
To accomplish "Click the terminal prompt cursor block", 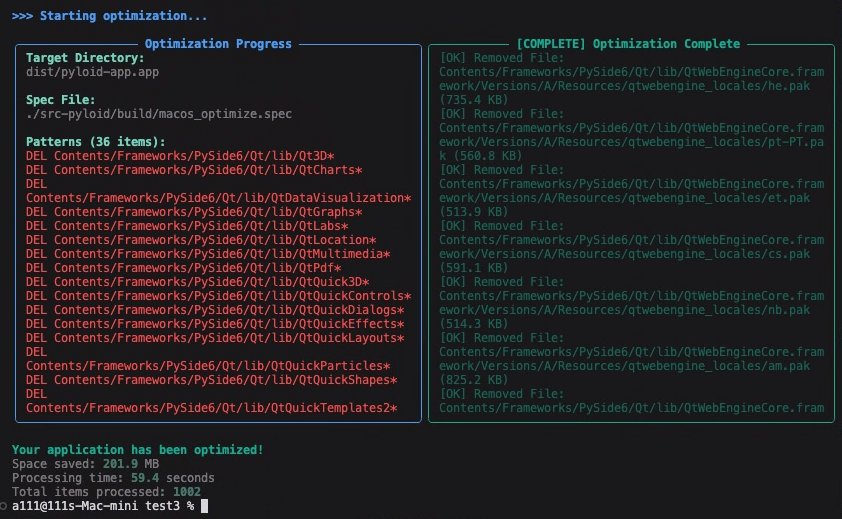I will 204,506.
